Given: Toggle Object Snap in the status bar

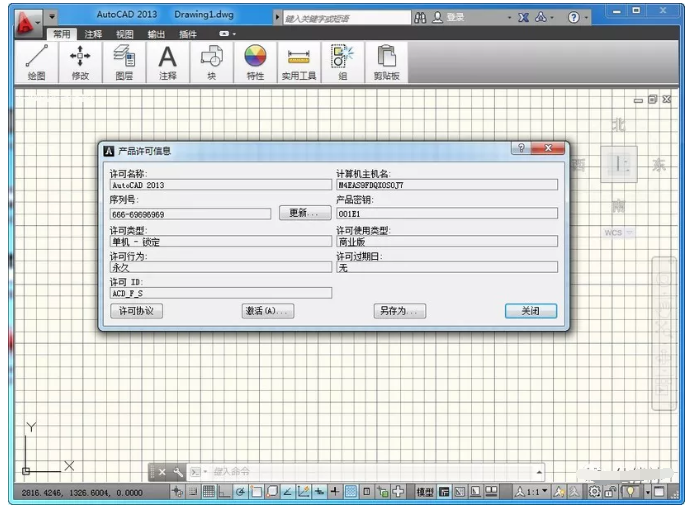Looking at the screenshot, I should click(256, 491).
